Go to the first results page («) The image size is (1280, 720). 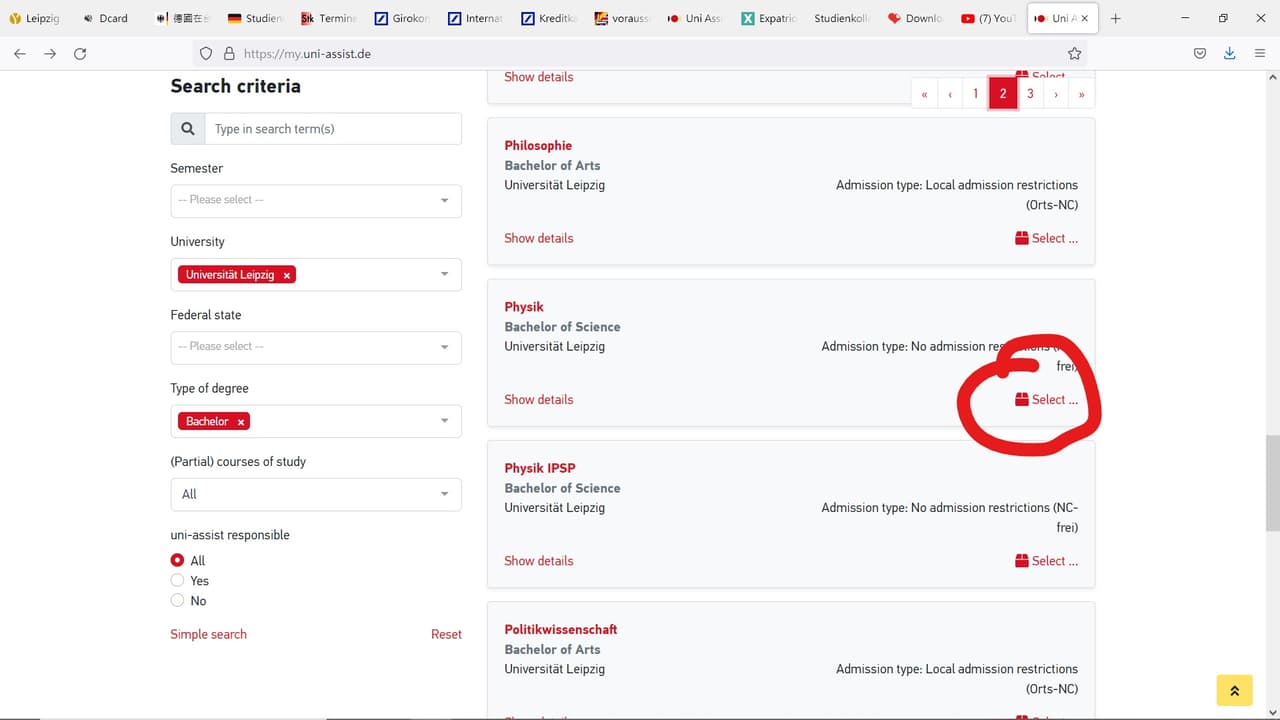(924, 94)
